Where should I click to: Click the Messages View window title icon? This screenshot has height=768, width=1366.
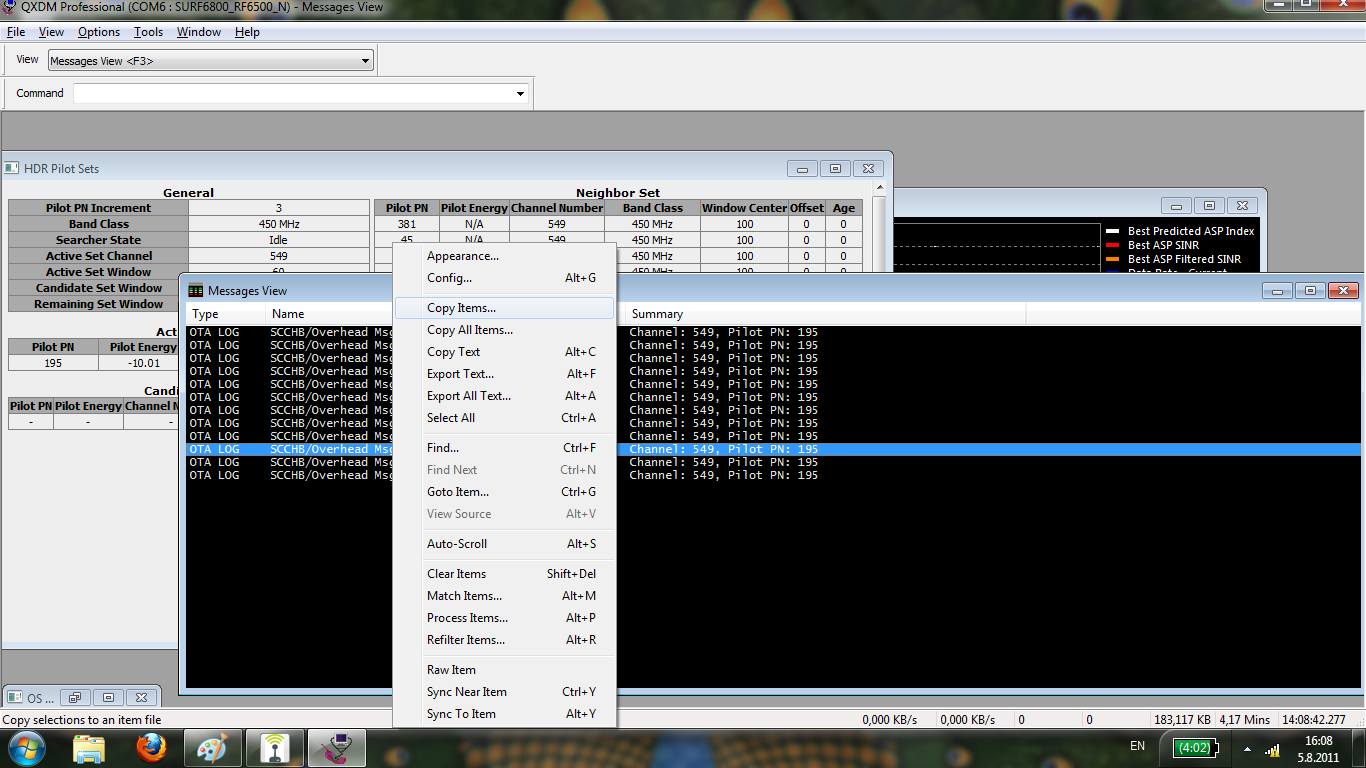(195, 291)
